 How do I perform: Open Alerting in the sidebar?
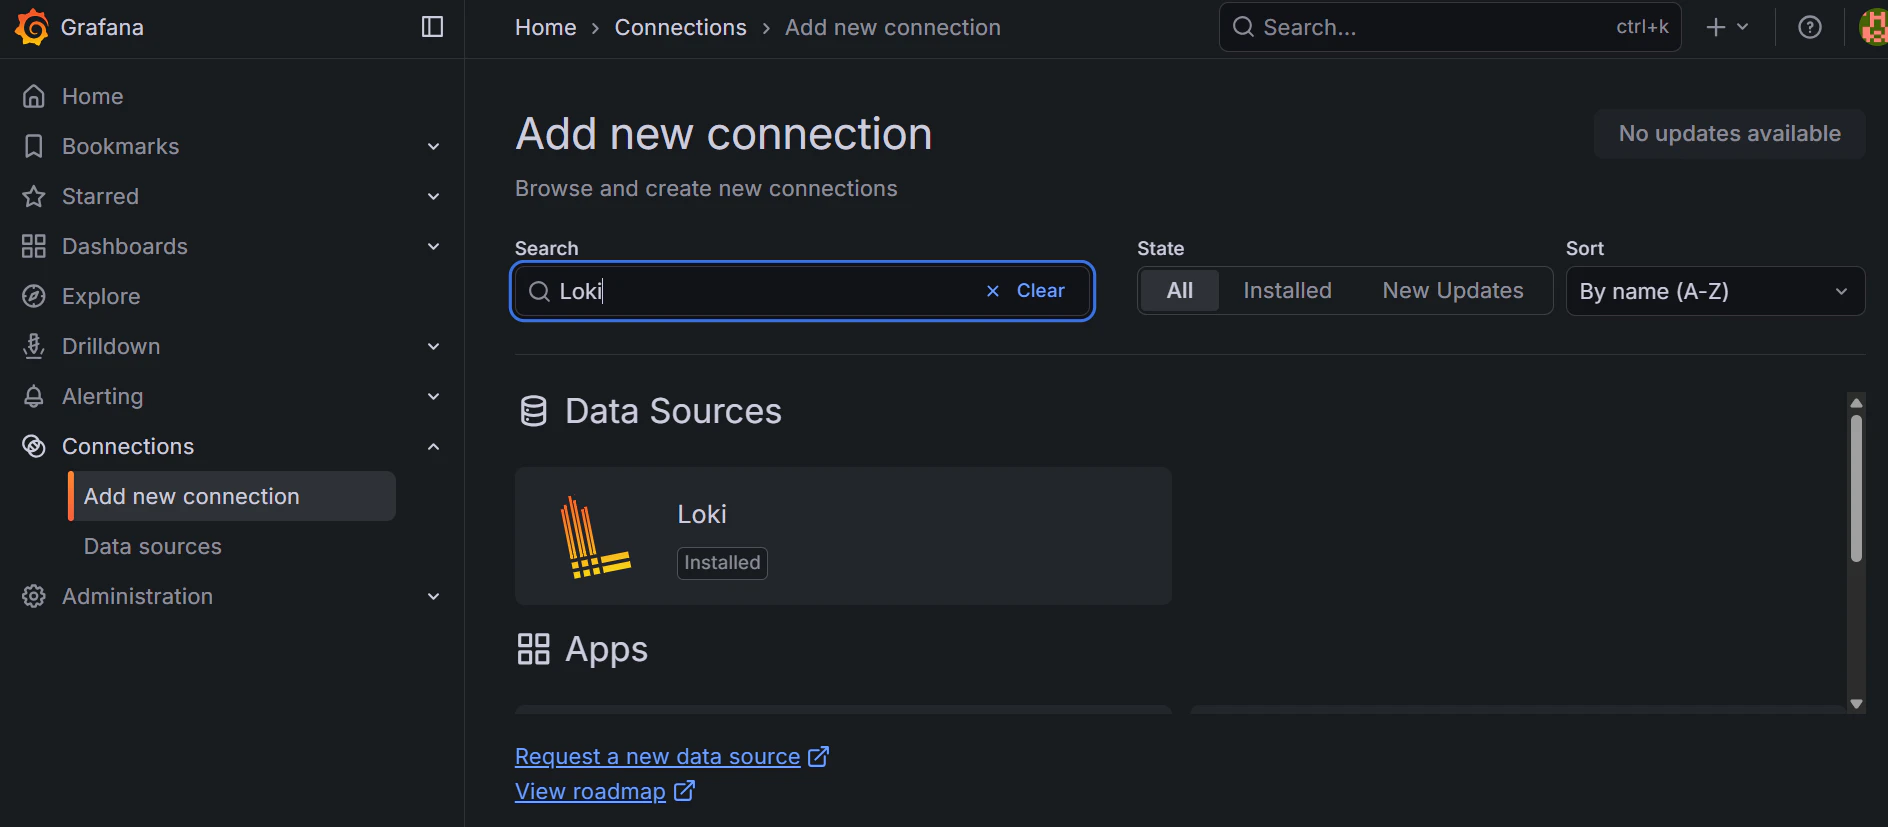pyautogui.click(x=102, y=396)
